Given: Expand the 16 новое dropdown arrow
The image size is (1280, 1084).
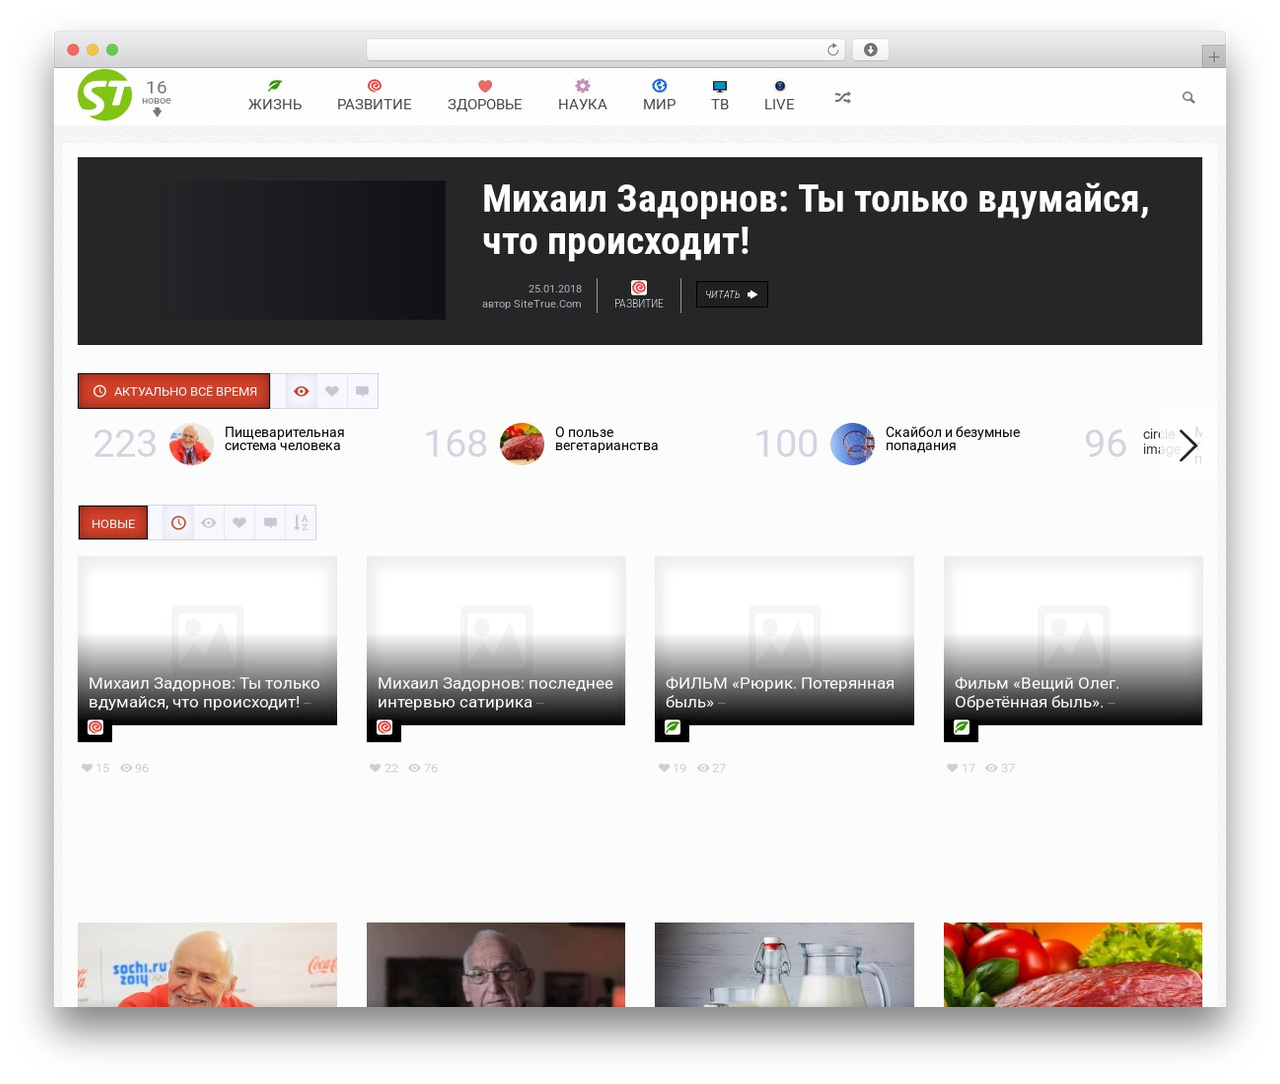Looking at the screenshot, I should [157, 112].
